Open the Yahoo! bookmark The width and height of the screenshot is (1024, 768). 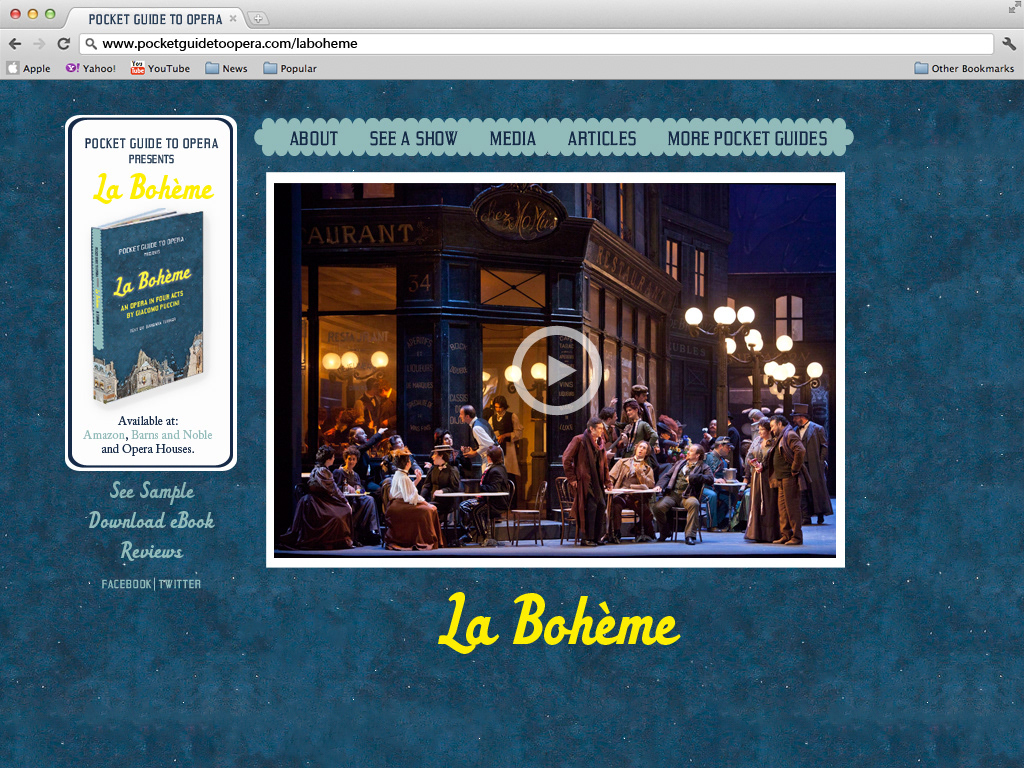pyautogui.click(x=90, y=68)
